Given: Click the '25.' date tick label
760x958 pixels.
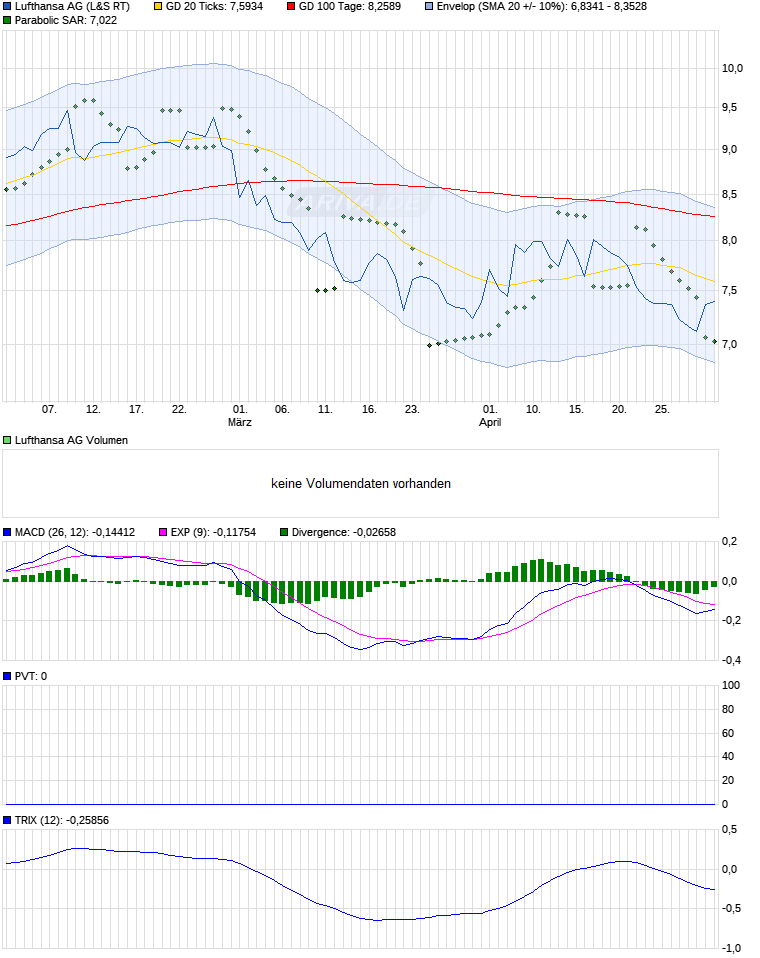Looking at the screenshot, I should pos(662,409).
